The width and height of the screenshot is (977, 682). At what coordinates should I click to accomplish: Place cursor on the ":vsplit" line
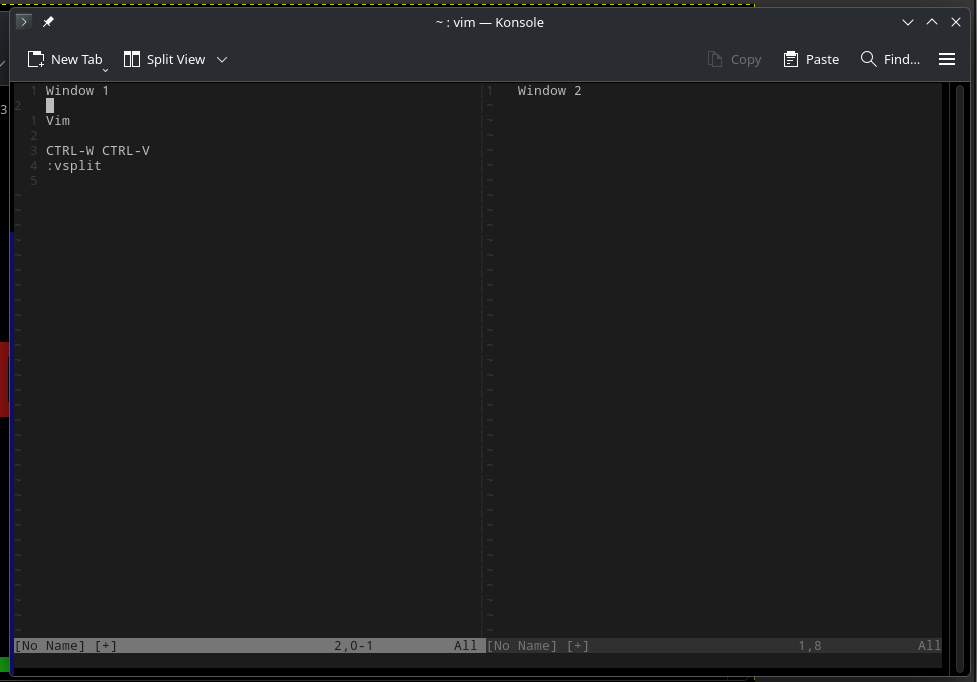point(74,166)
